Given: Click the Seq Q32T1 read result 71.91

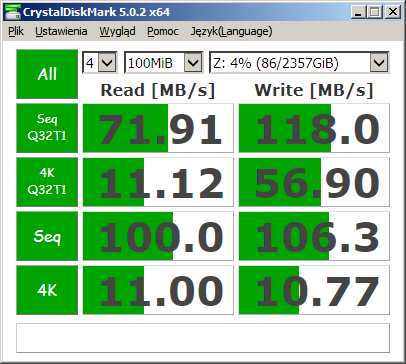Looking at the screenshot, I should pyautogui.click(x=158, y=128).
